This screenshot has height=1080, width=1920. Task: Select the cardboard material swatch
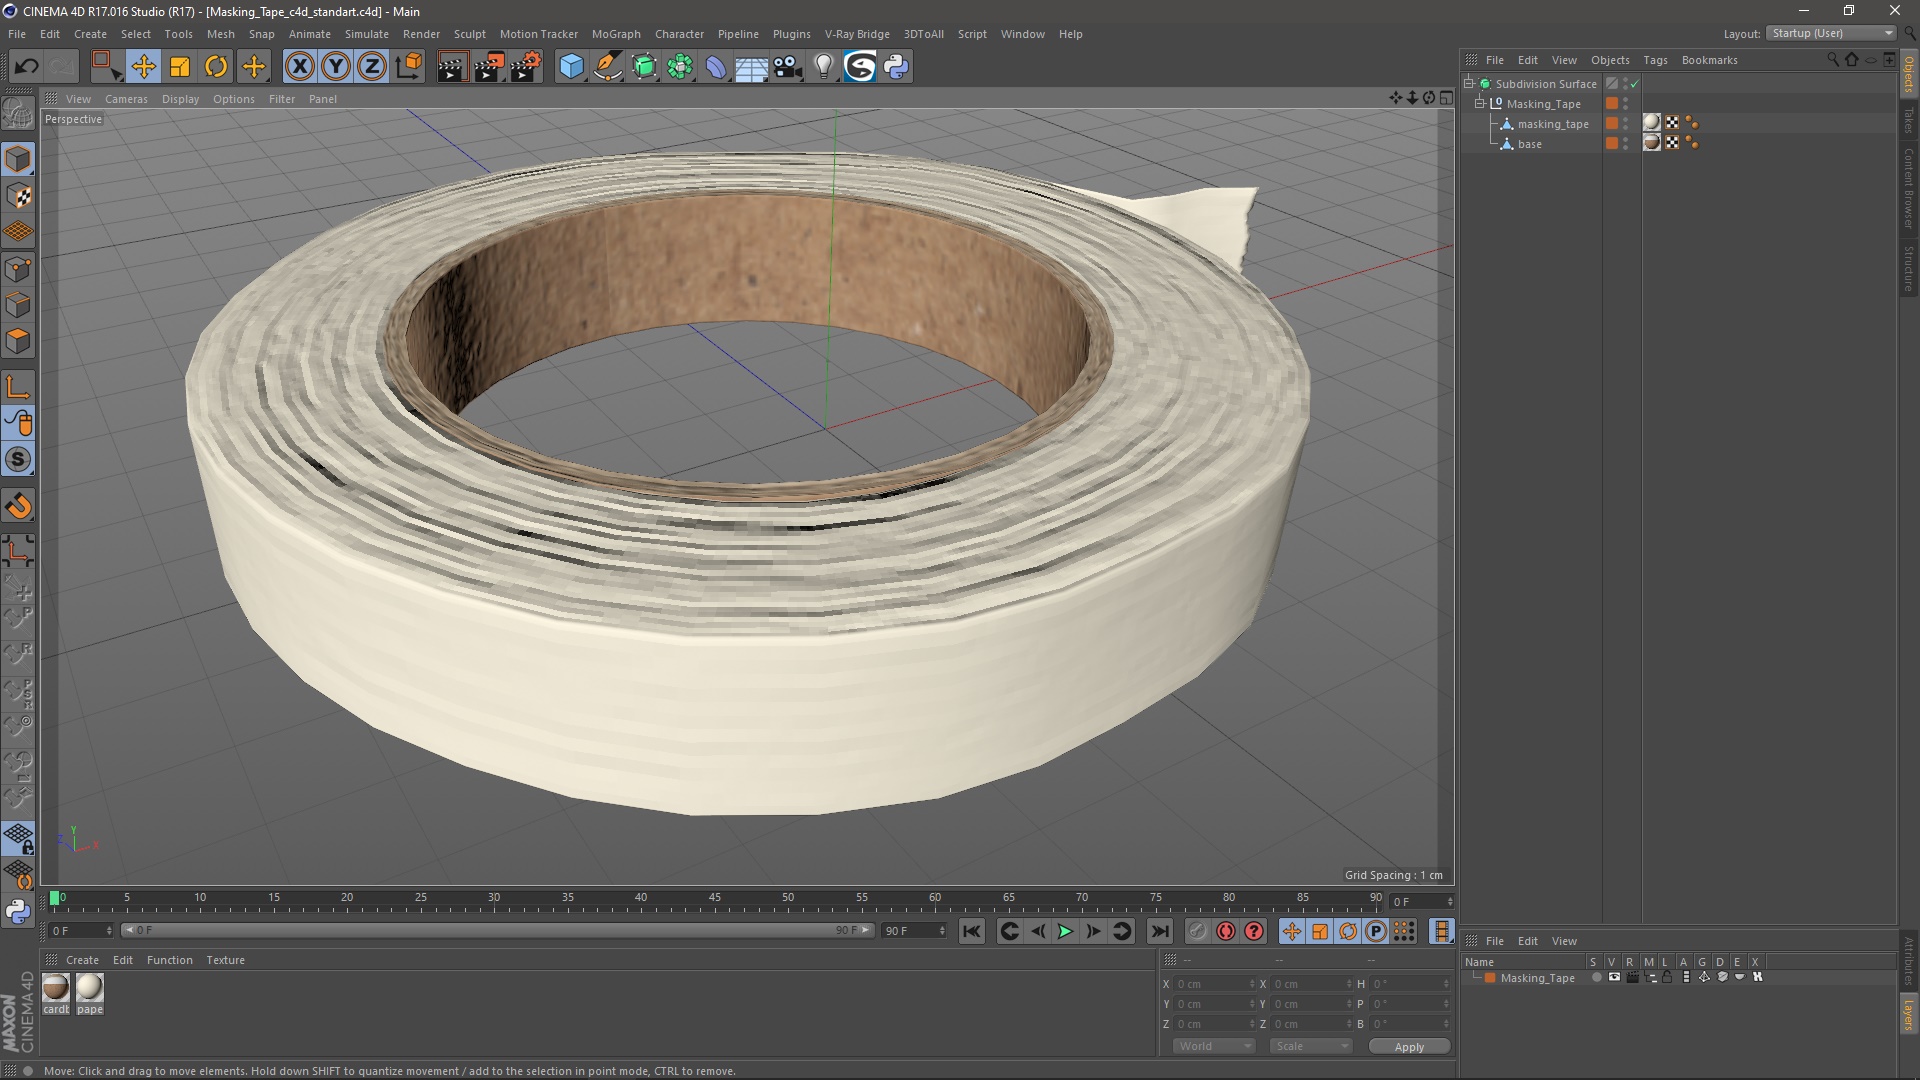(56, 988)
